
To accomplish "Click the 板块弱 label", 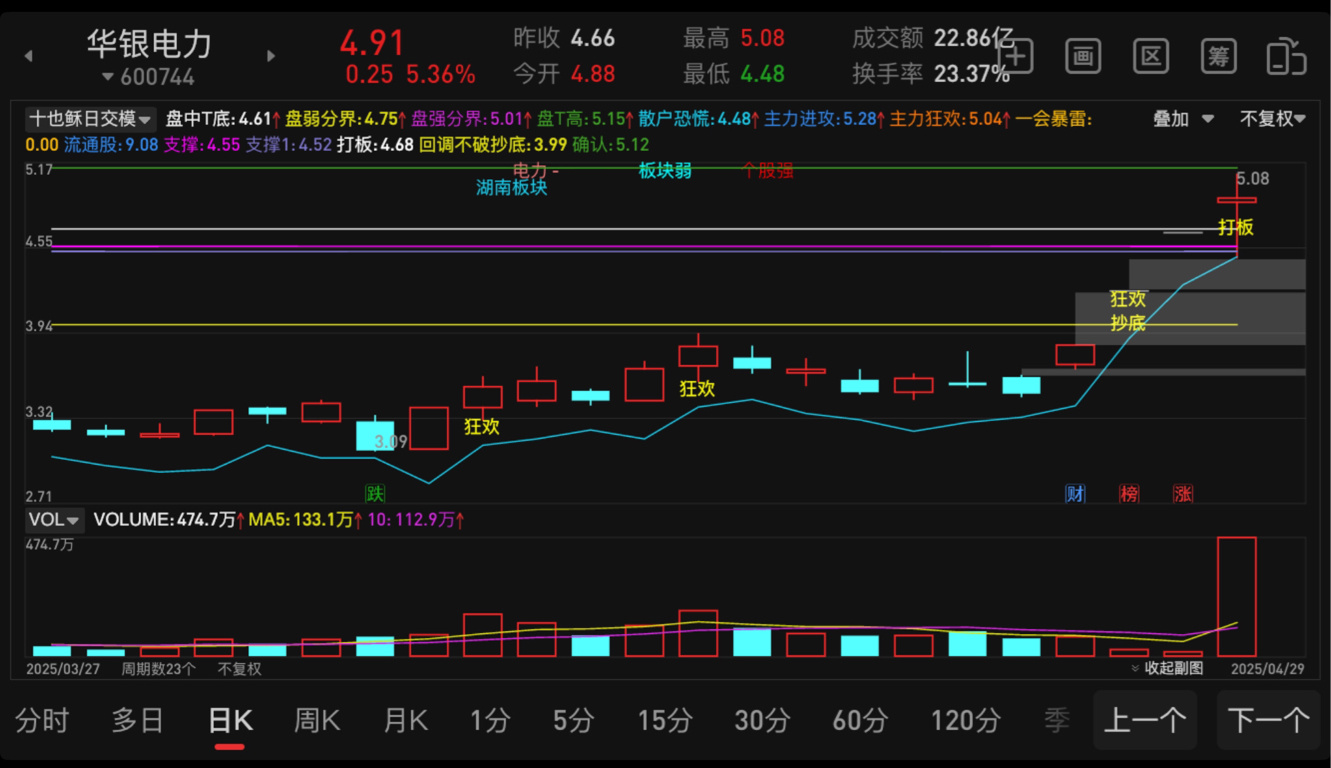I will (x=665, y=170).
